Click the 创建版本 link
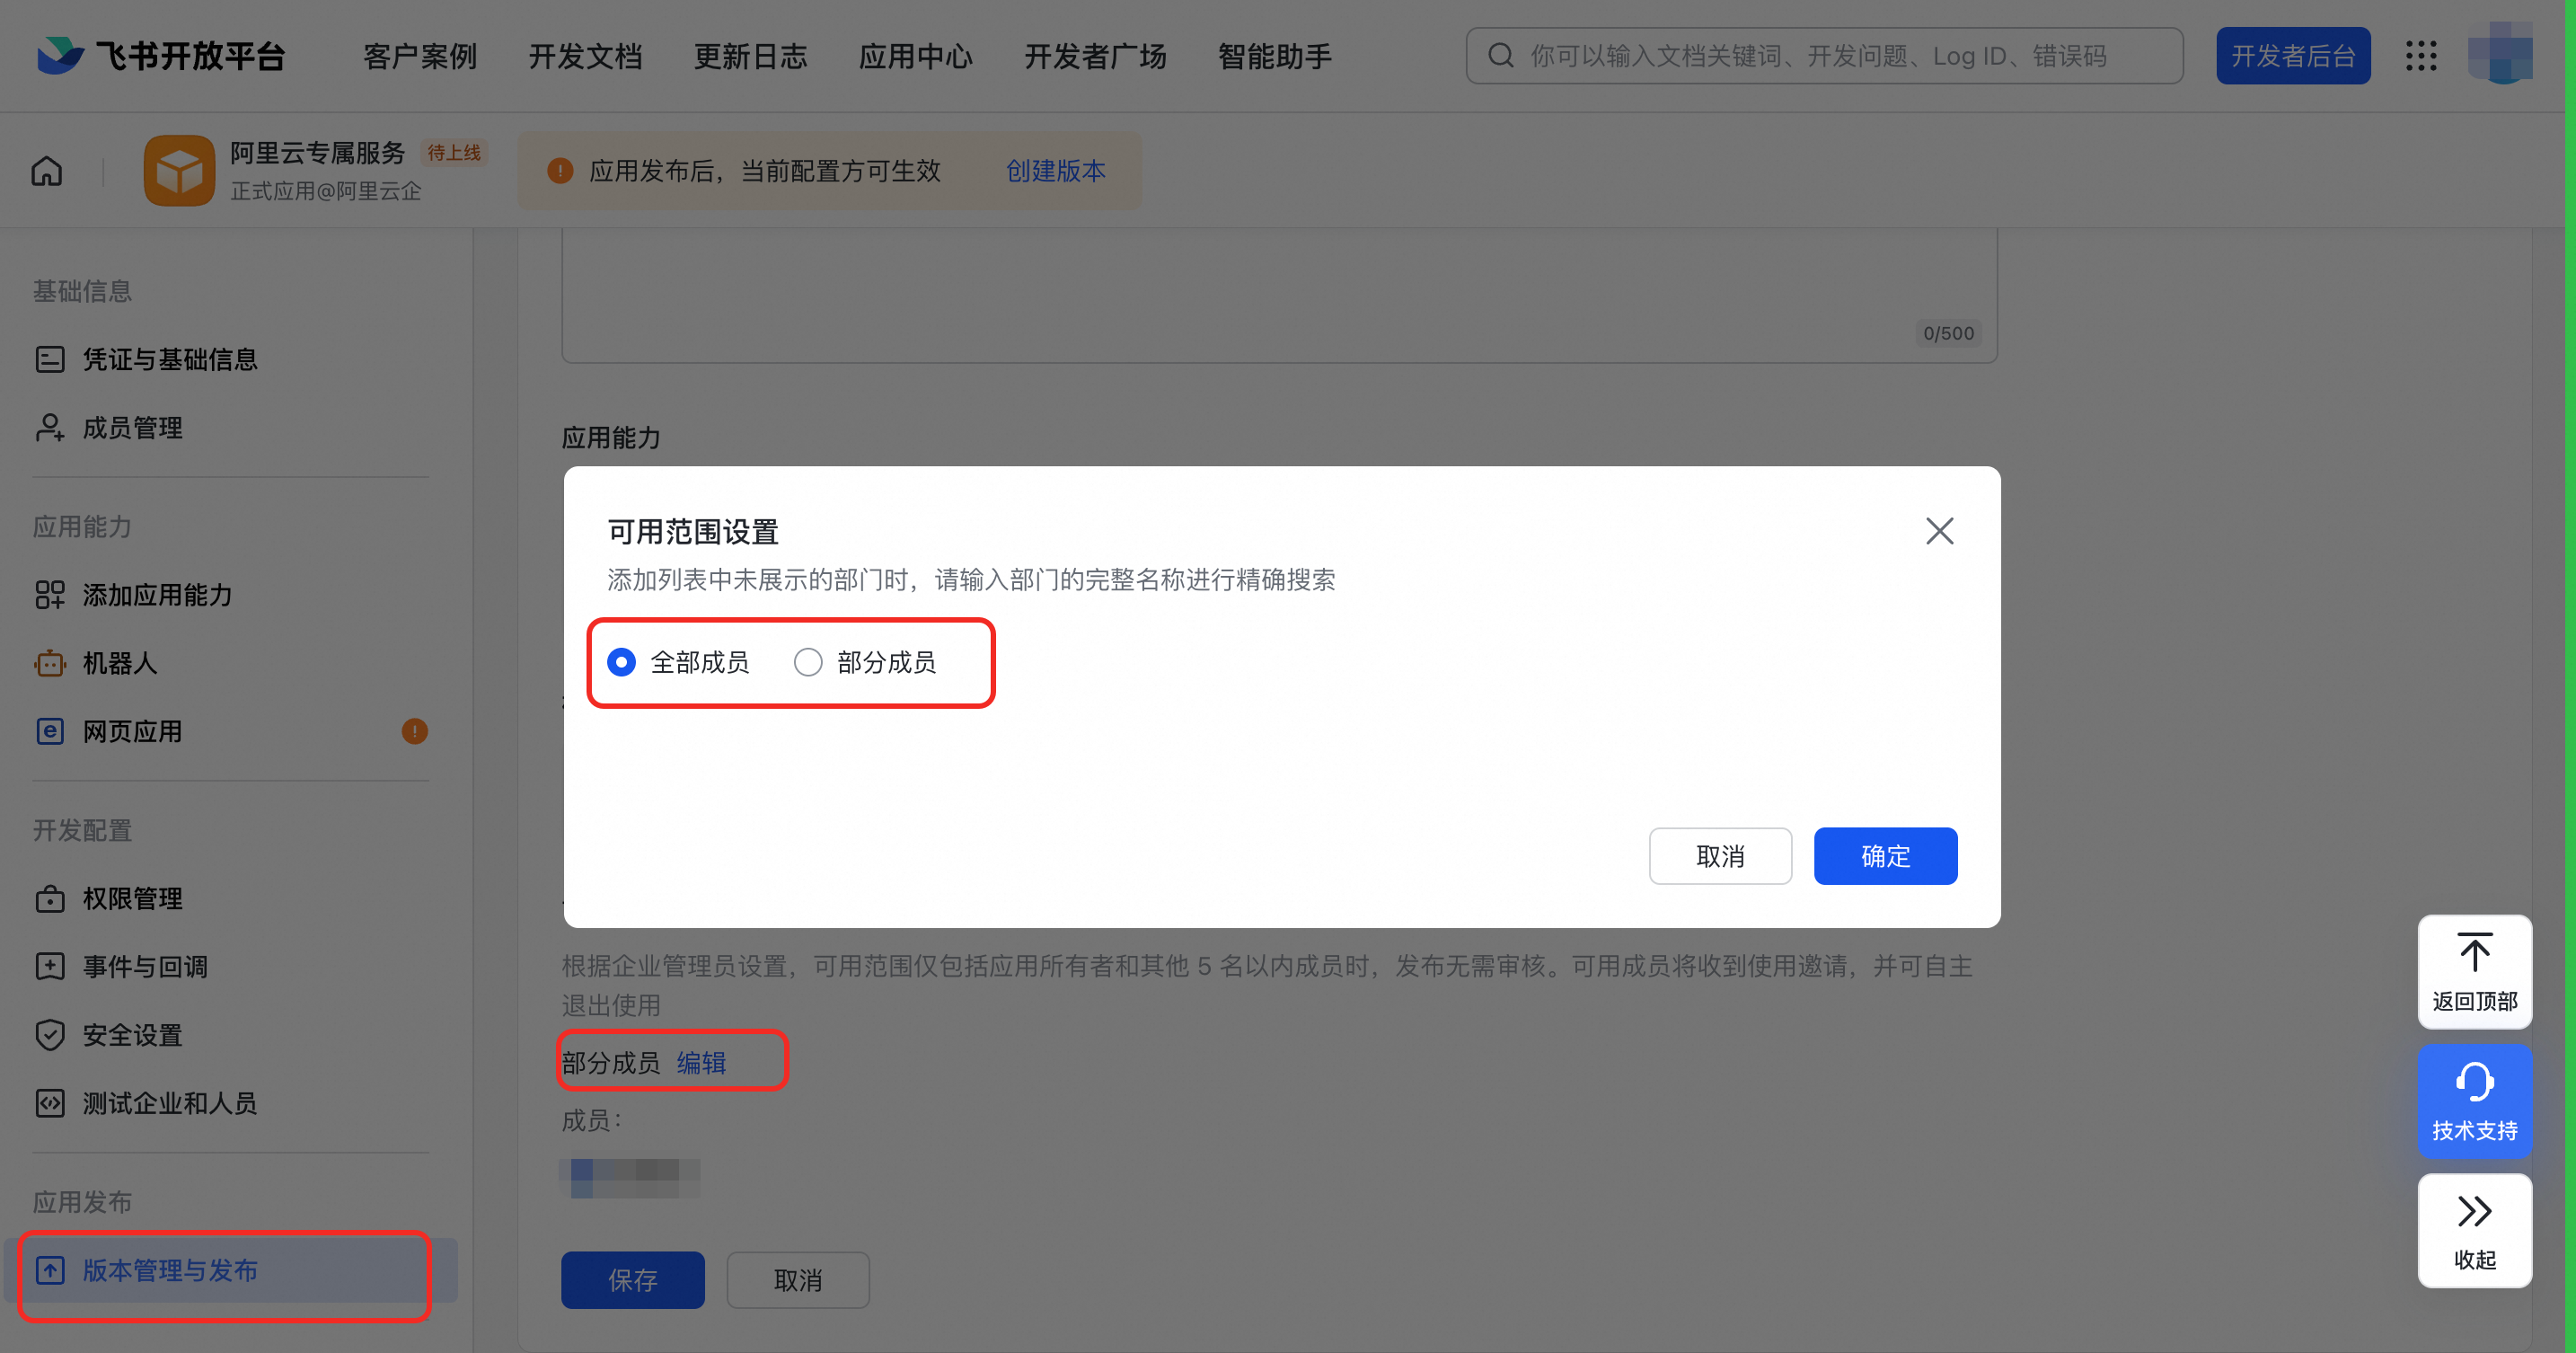 (1055, 171)
